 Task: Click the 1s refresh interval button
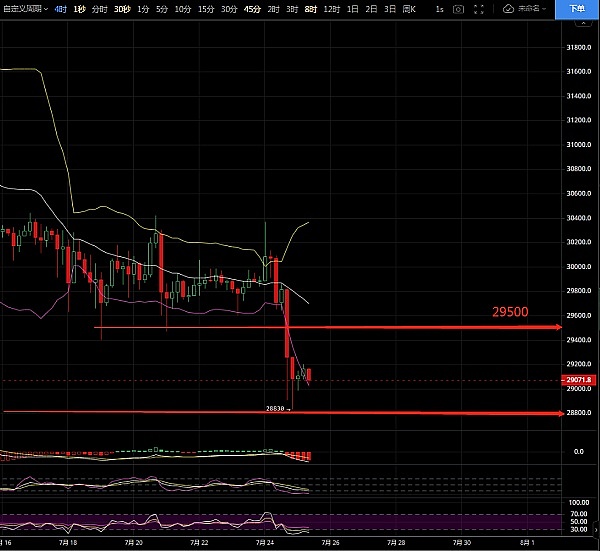tap(440, 9)
